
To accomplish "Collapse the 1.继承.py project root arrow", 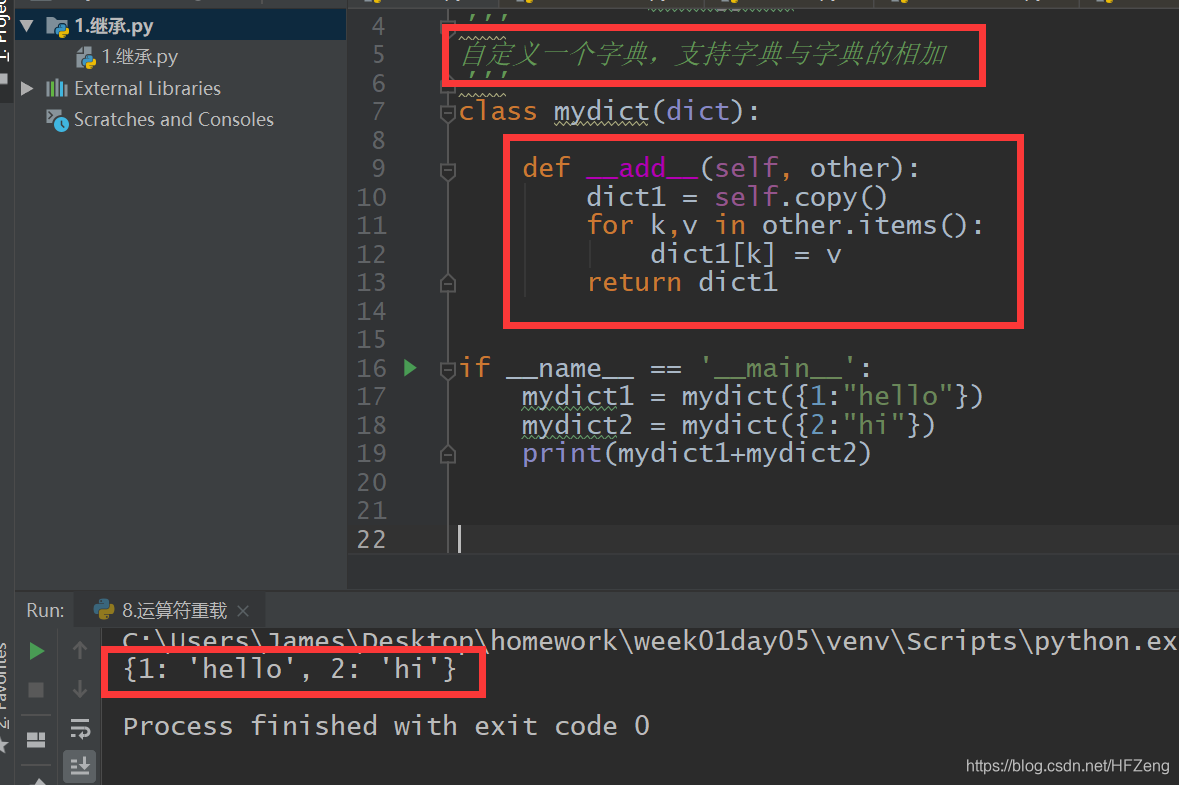I will pyautogui.click(x=27, y=26).
